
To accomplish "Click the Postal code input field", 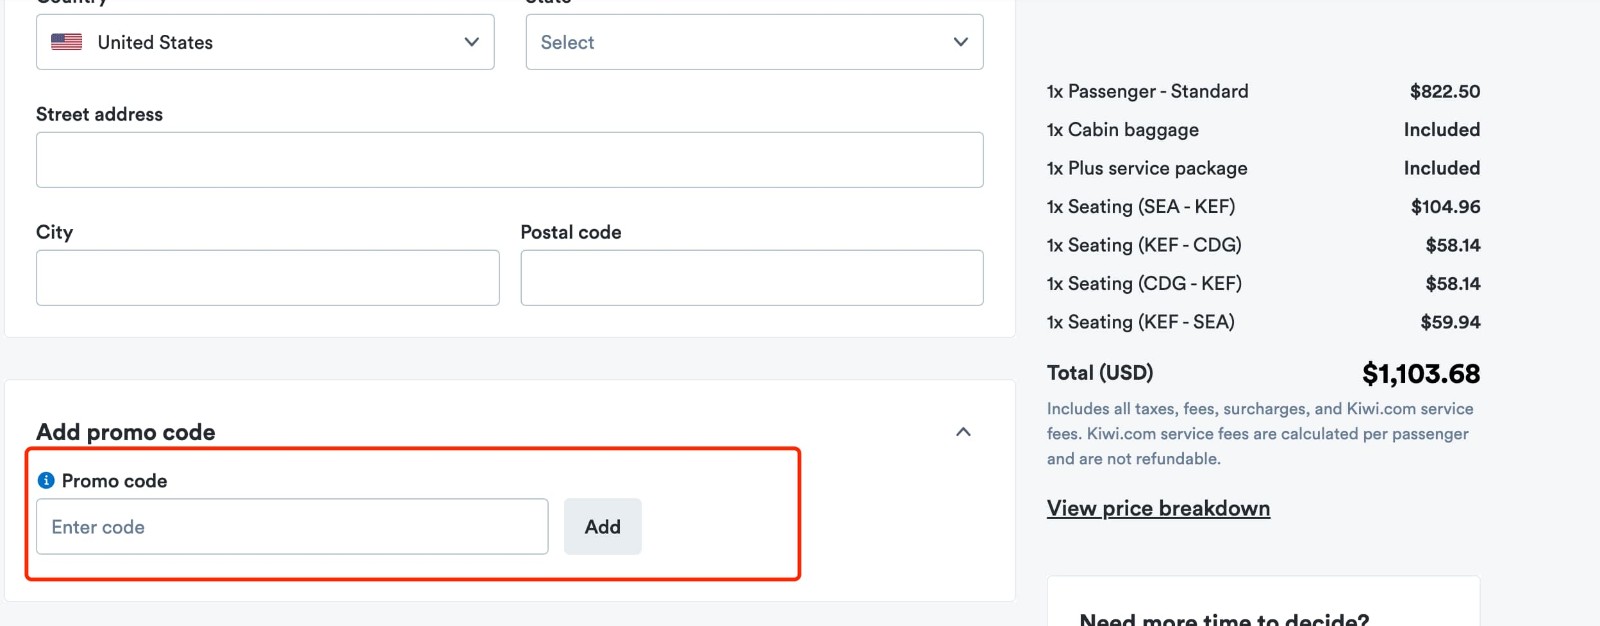I will (751, 277).
